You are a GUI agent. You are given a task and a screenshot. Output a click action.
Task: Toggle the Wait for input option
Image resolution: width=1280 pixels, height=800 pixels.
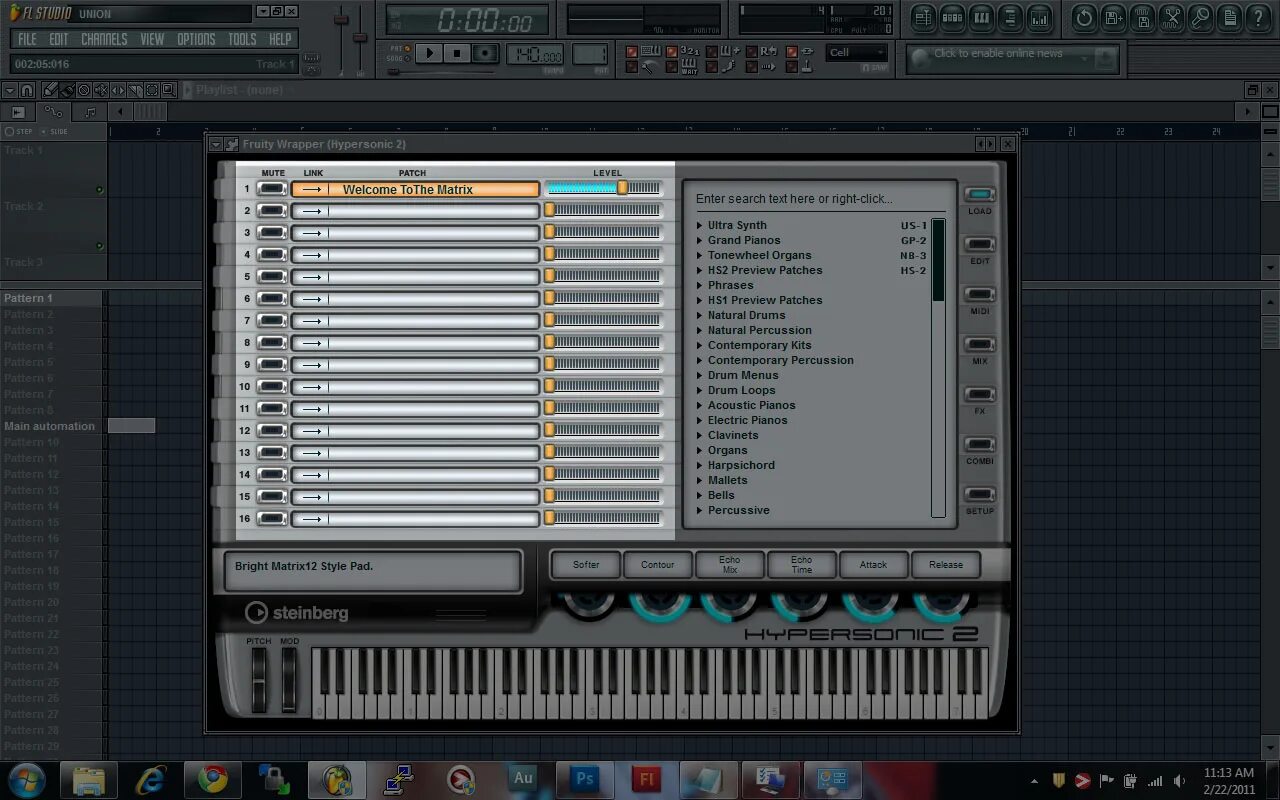(x=671, y=67)
